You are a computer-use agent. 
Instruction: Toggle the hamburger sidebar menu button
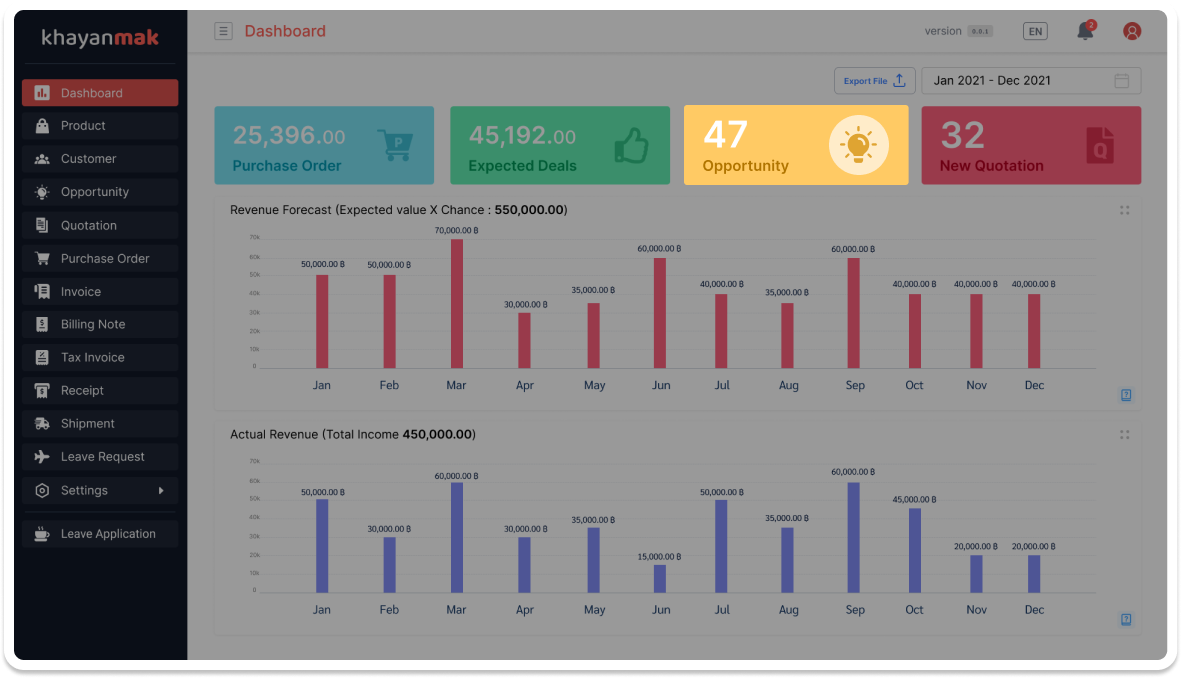(x=223, y=31)
